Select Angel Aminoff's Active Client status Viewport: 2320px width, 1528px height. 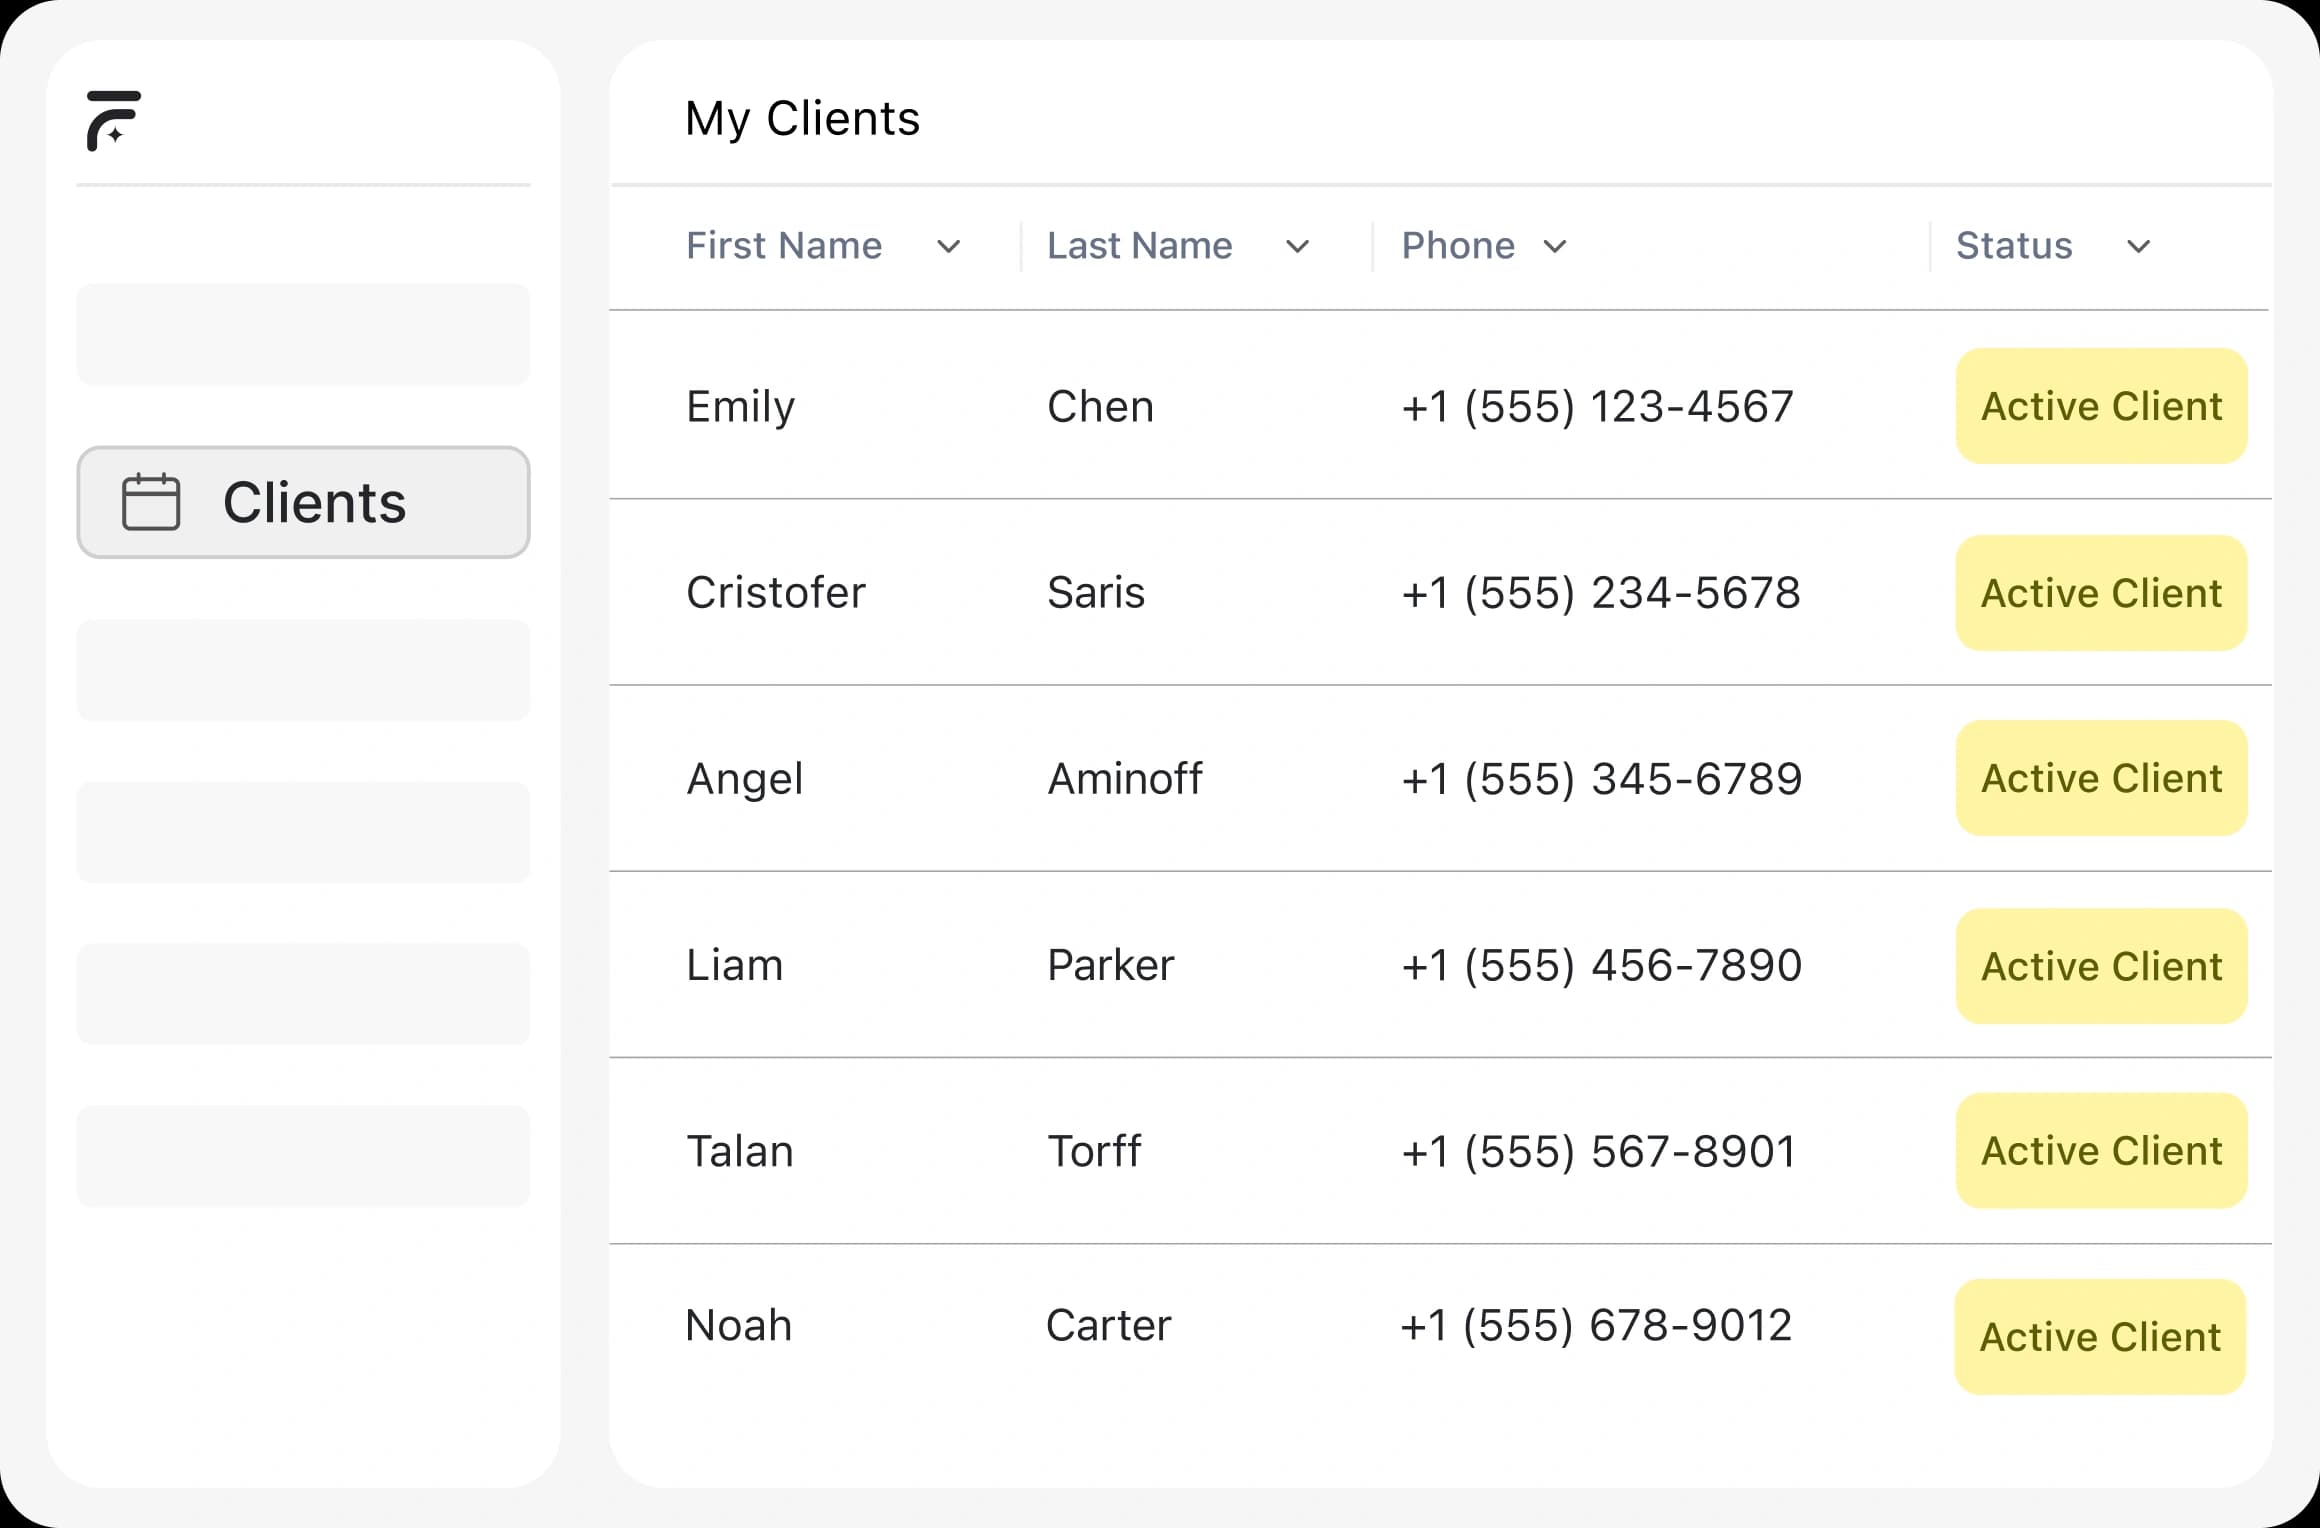(2101, 778)
